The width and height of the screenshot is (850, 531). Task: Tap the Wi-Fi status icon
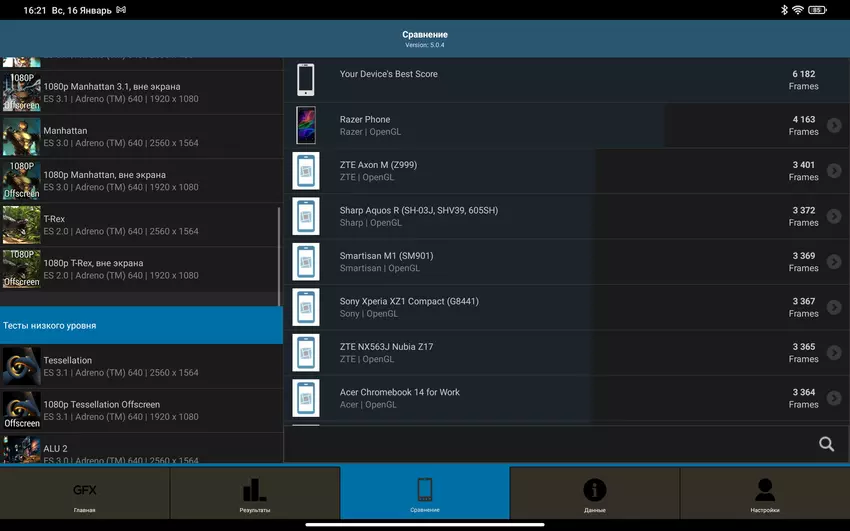(x=798, y=10)
